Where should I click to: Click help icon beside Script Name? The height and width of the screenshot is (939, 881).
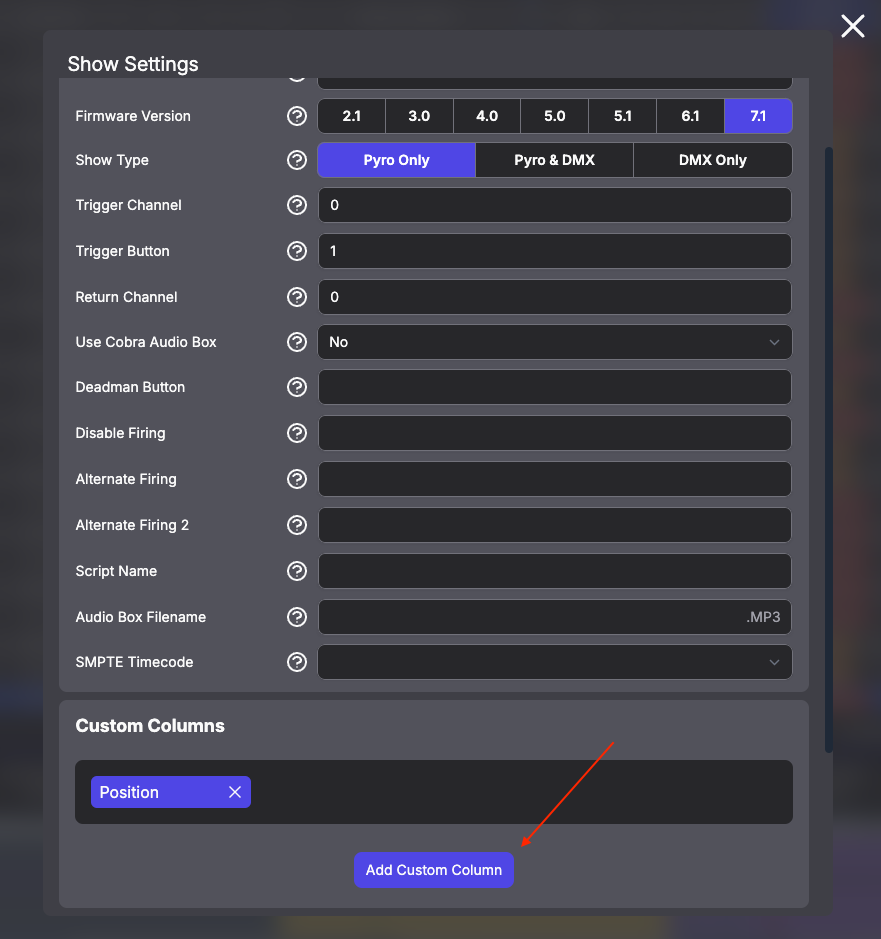[296, 571]
